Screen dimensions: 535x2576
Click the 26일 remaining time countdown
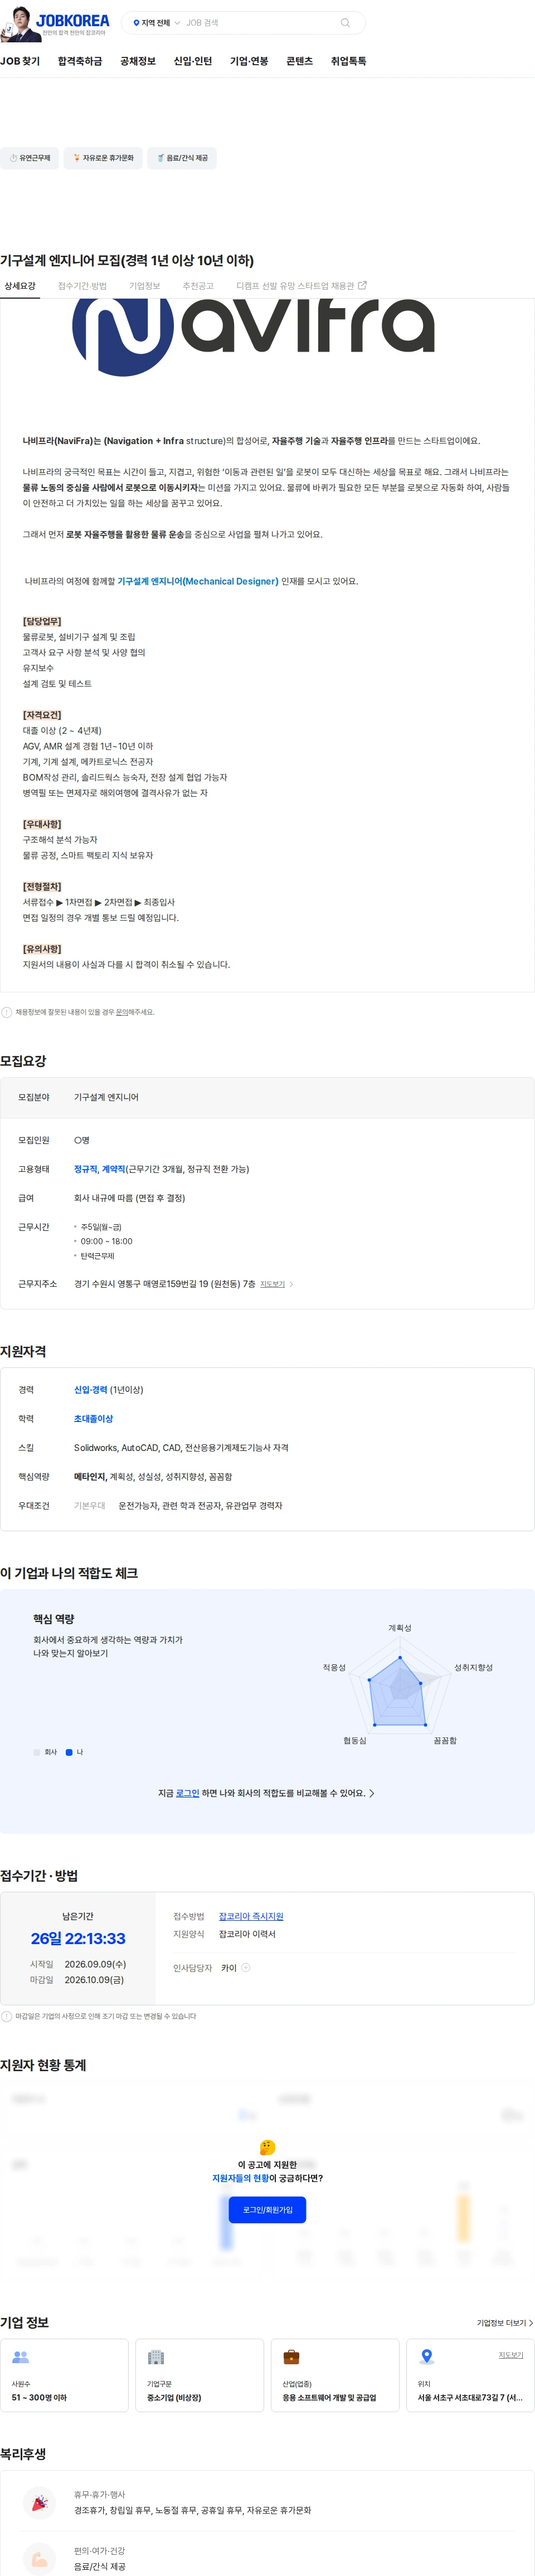click(78, 1938)
